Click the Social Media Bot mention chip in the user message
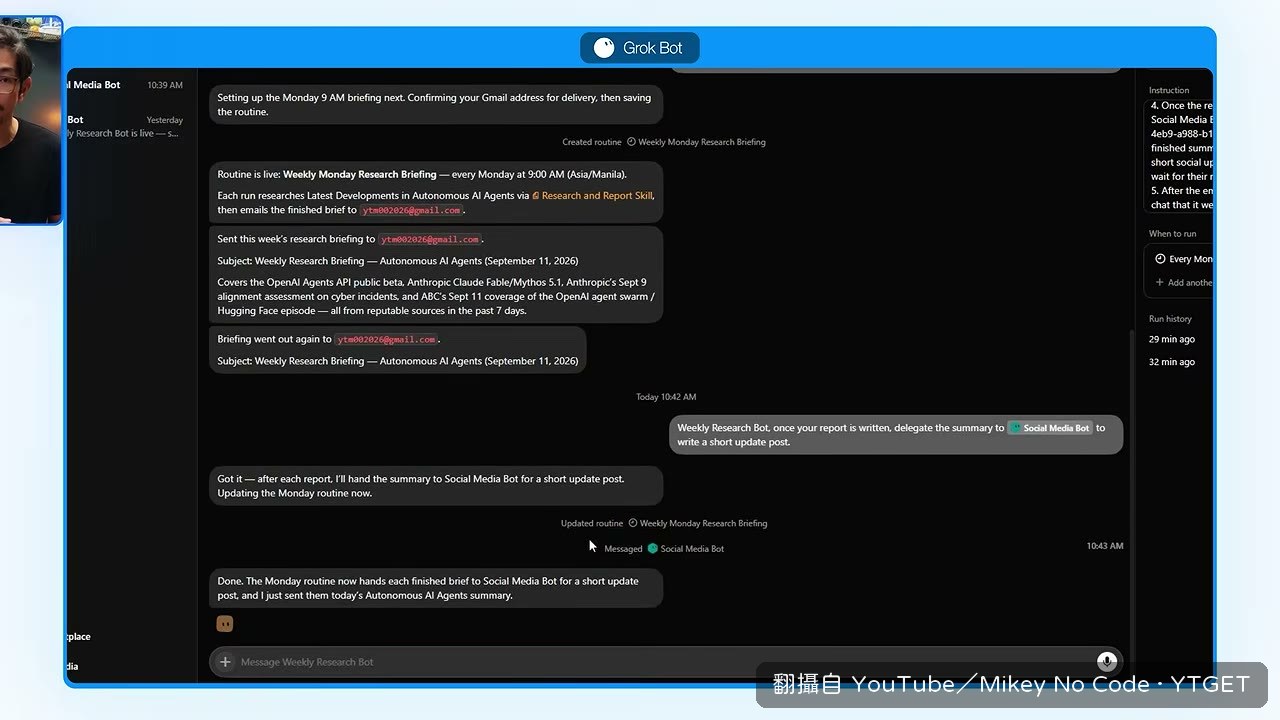 tap(1050, 428)
